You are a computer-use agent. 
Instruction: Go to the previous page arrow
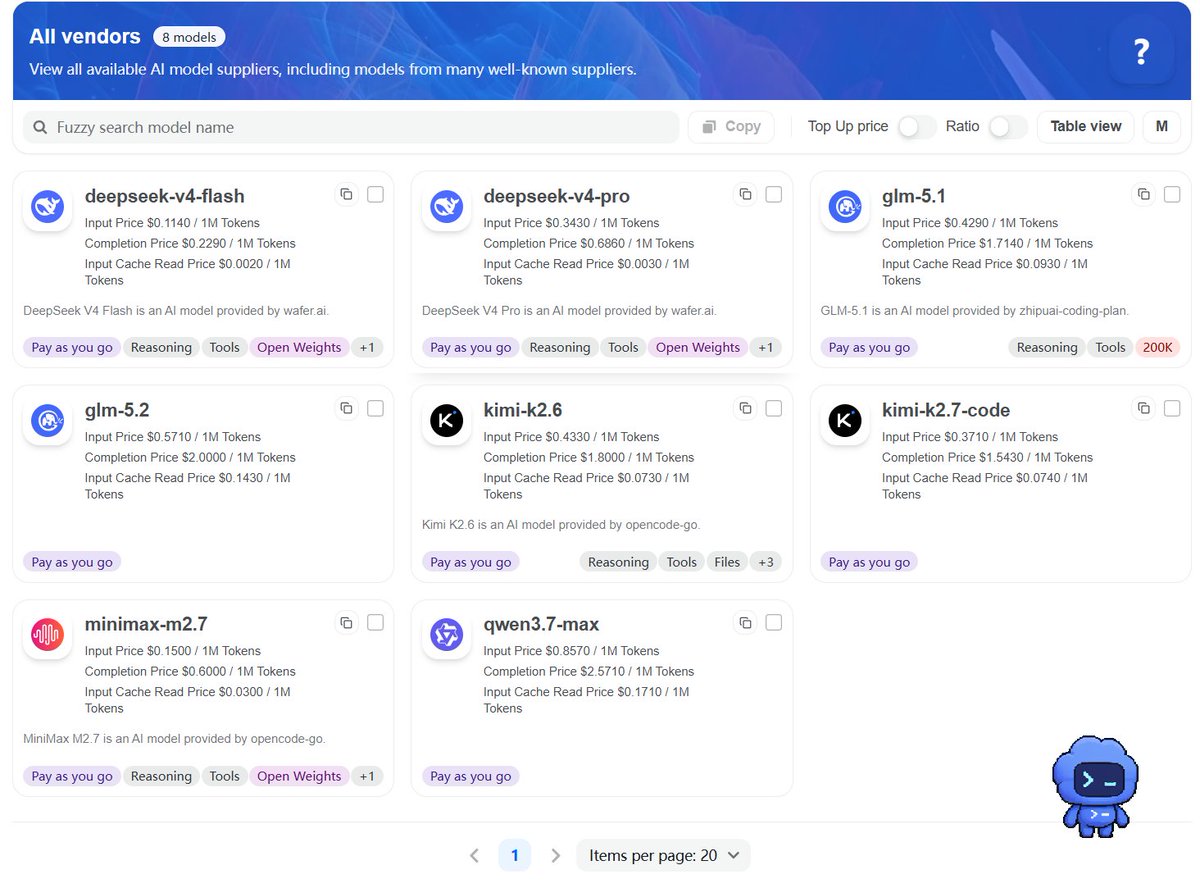[x=474, y=856]
